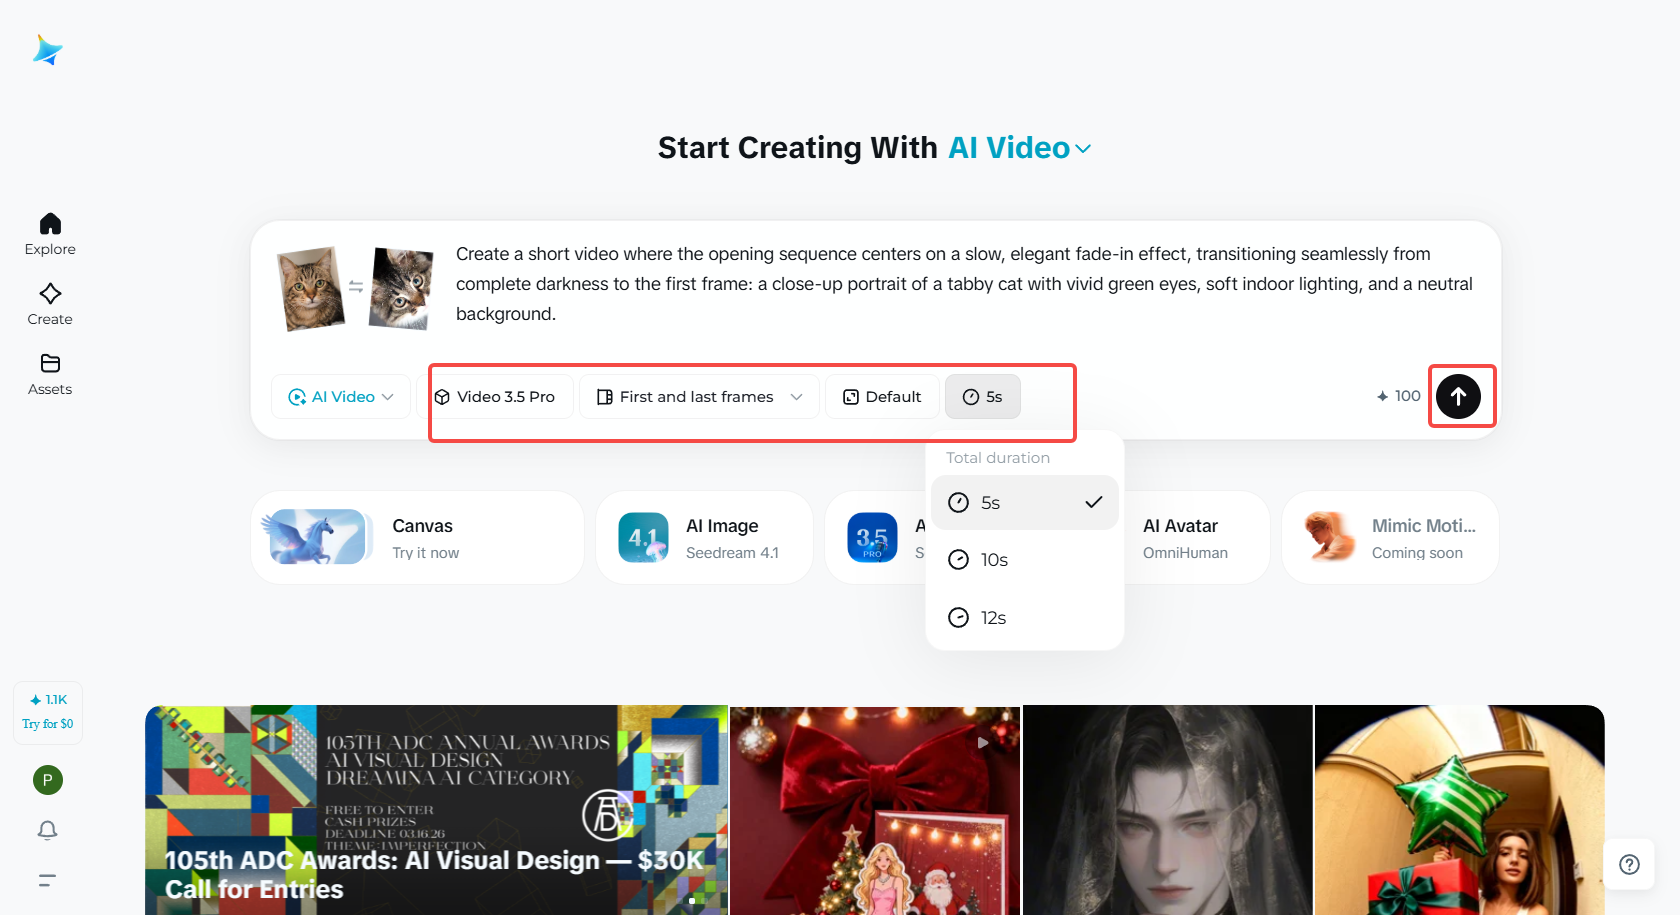
Task: Click the Mimic Motion figure icon
Action: tap(1329, 538)
